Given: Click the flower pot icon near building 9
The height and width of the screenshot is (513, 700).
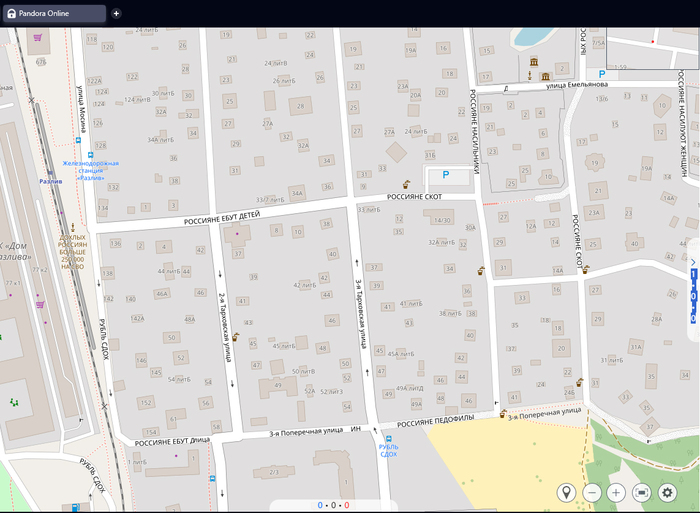Looking at the screenshot, I should coord(406,184).
